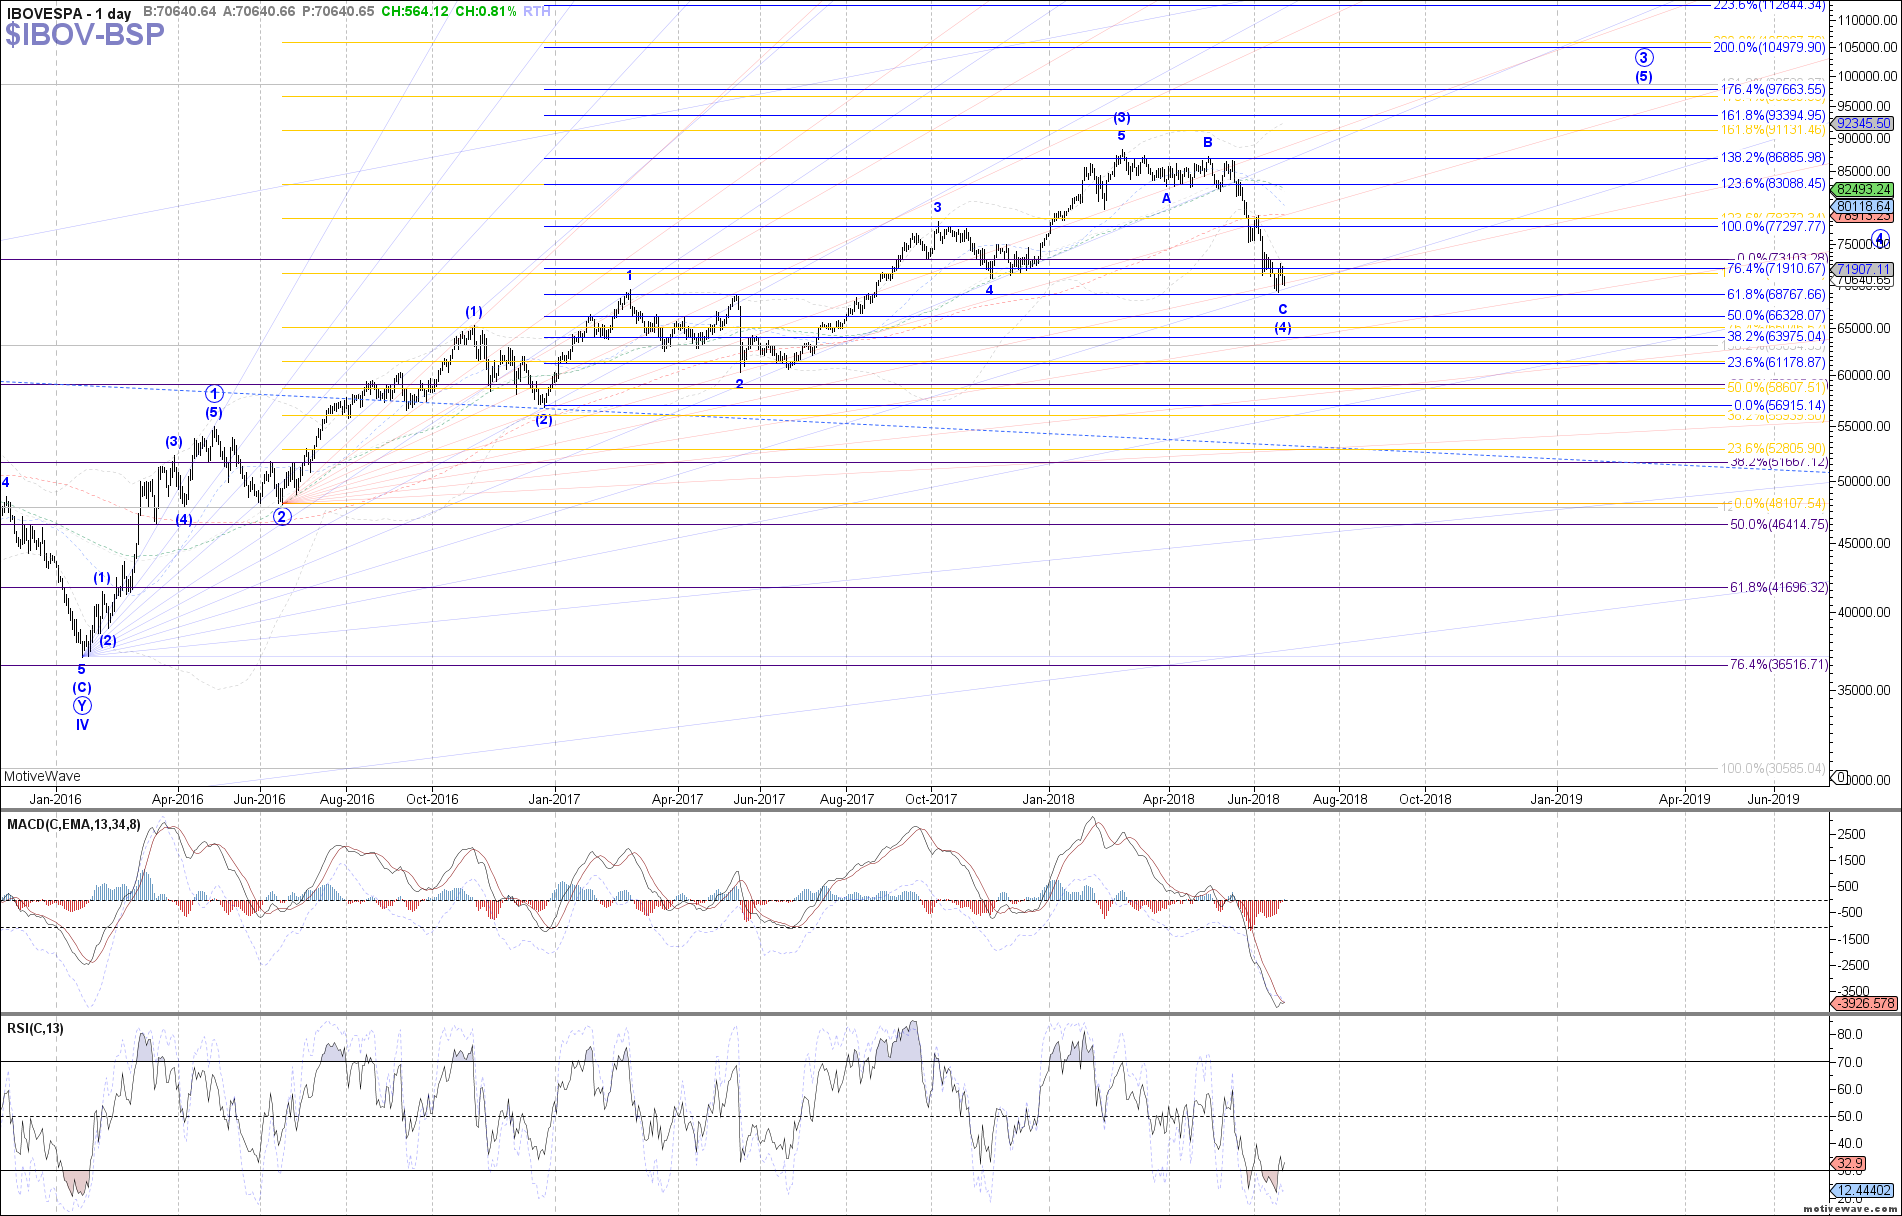This screenshot has height=1216, width=1902.
Task: Click the 12.44402 RSI axis tag
Action: pyautogui.click(x=1864, y=1190)
